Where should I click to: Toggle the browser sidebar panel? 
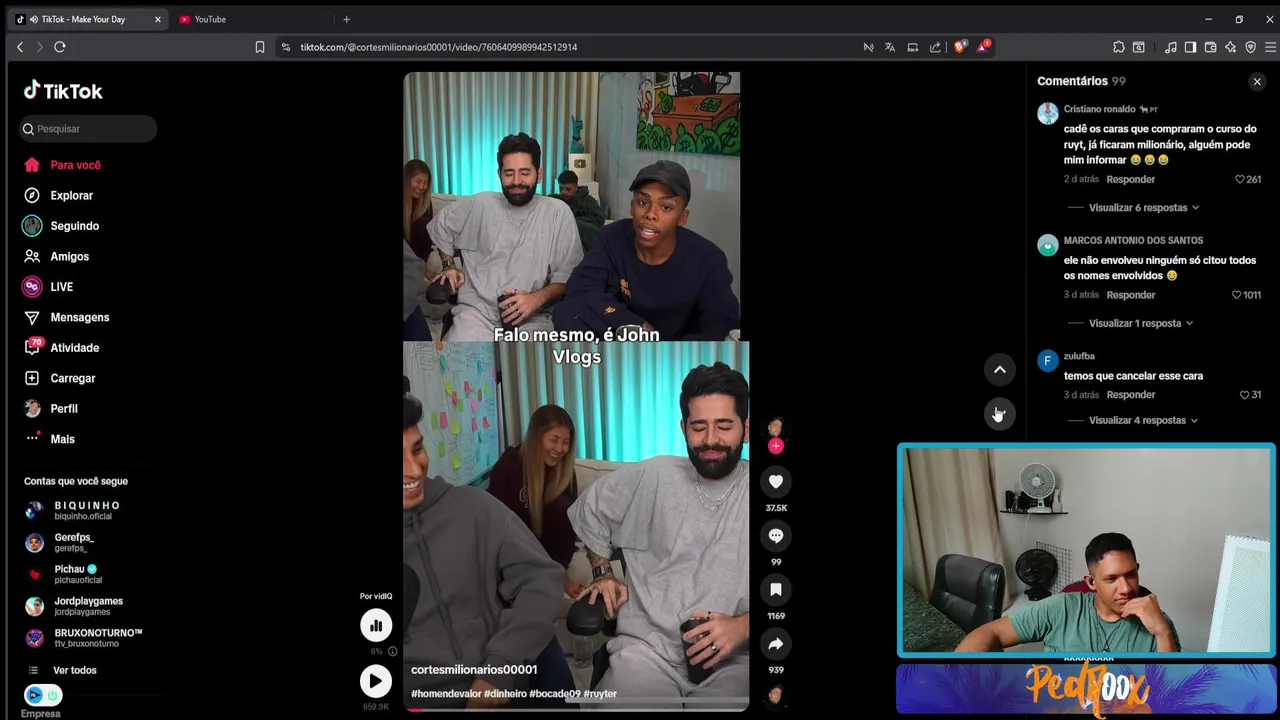pos(1190,47)
